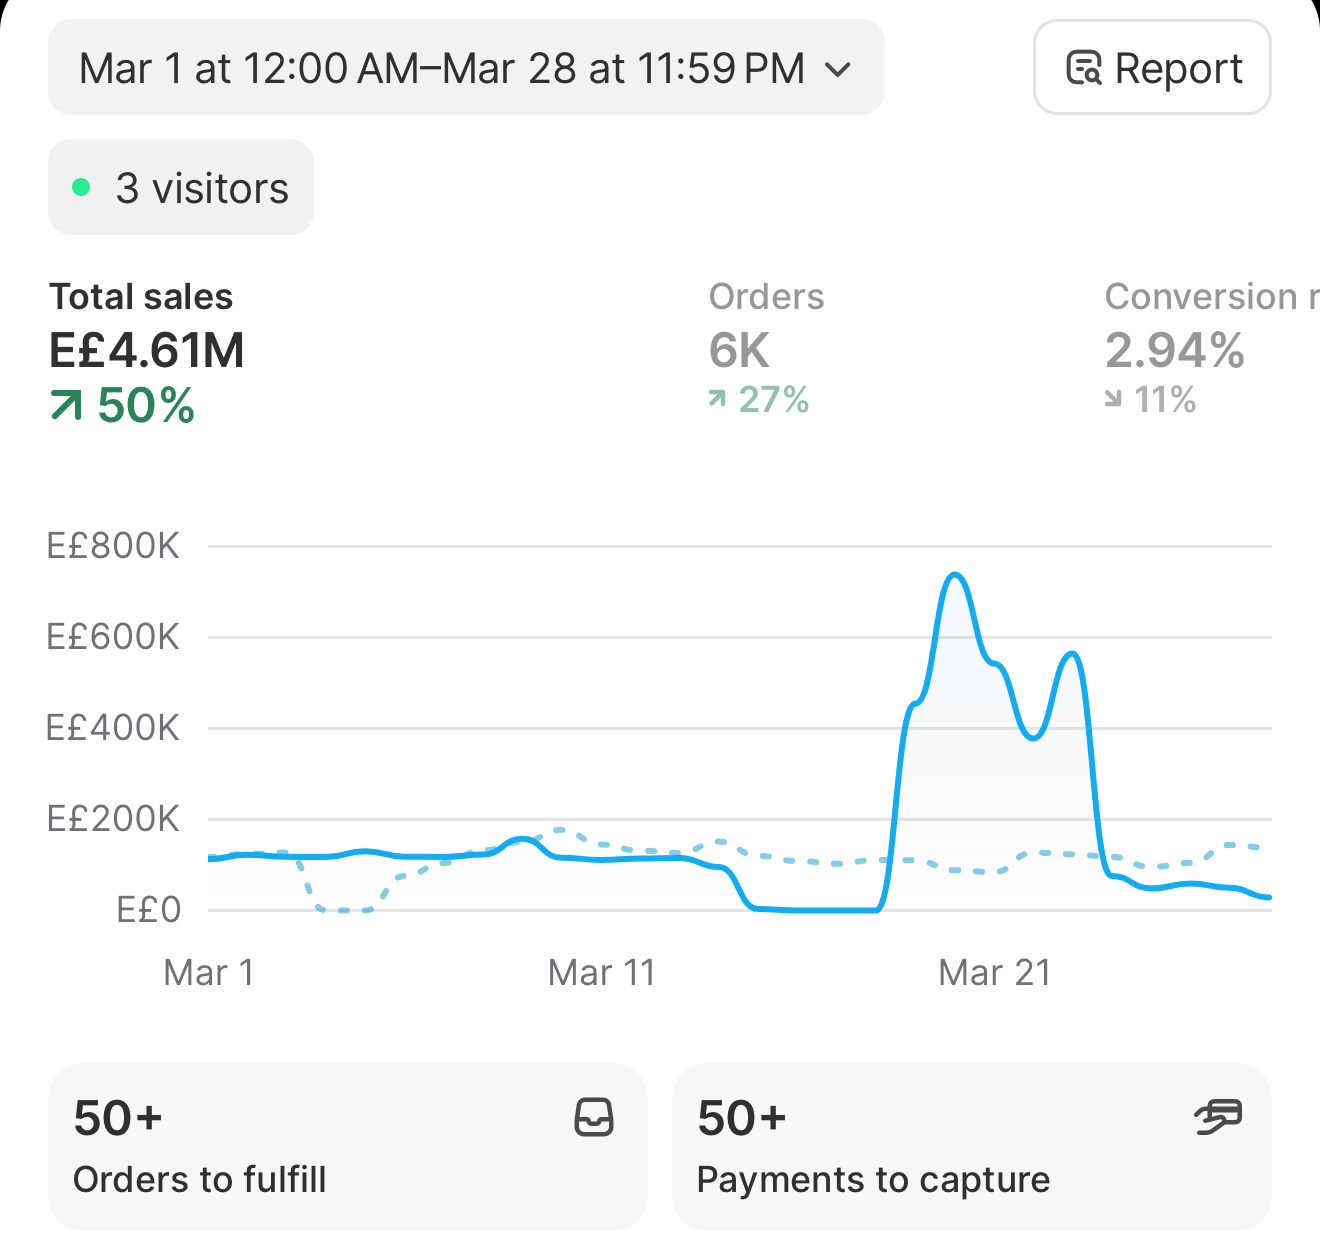Click the Report magnifier icon
The height and width of the screenshot is (1254, 1320).
[1084, 68]
